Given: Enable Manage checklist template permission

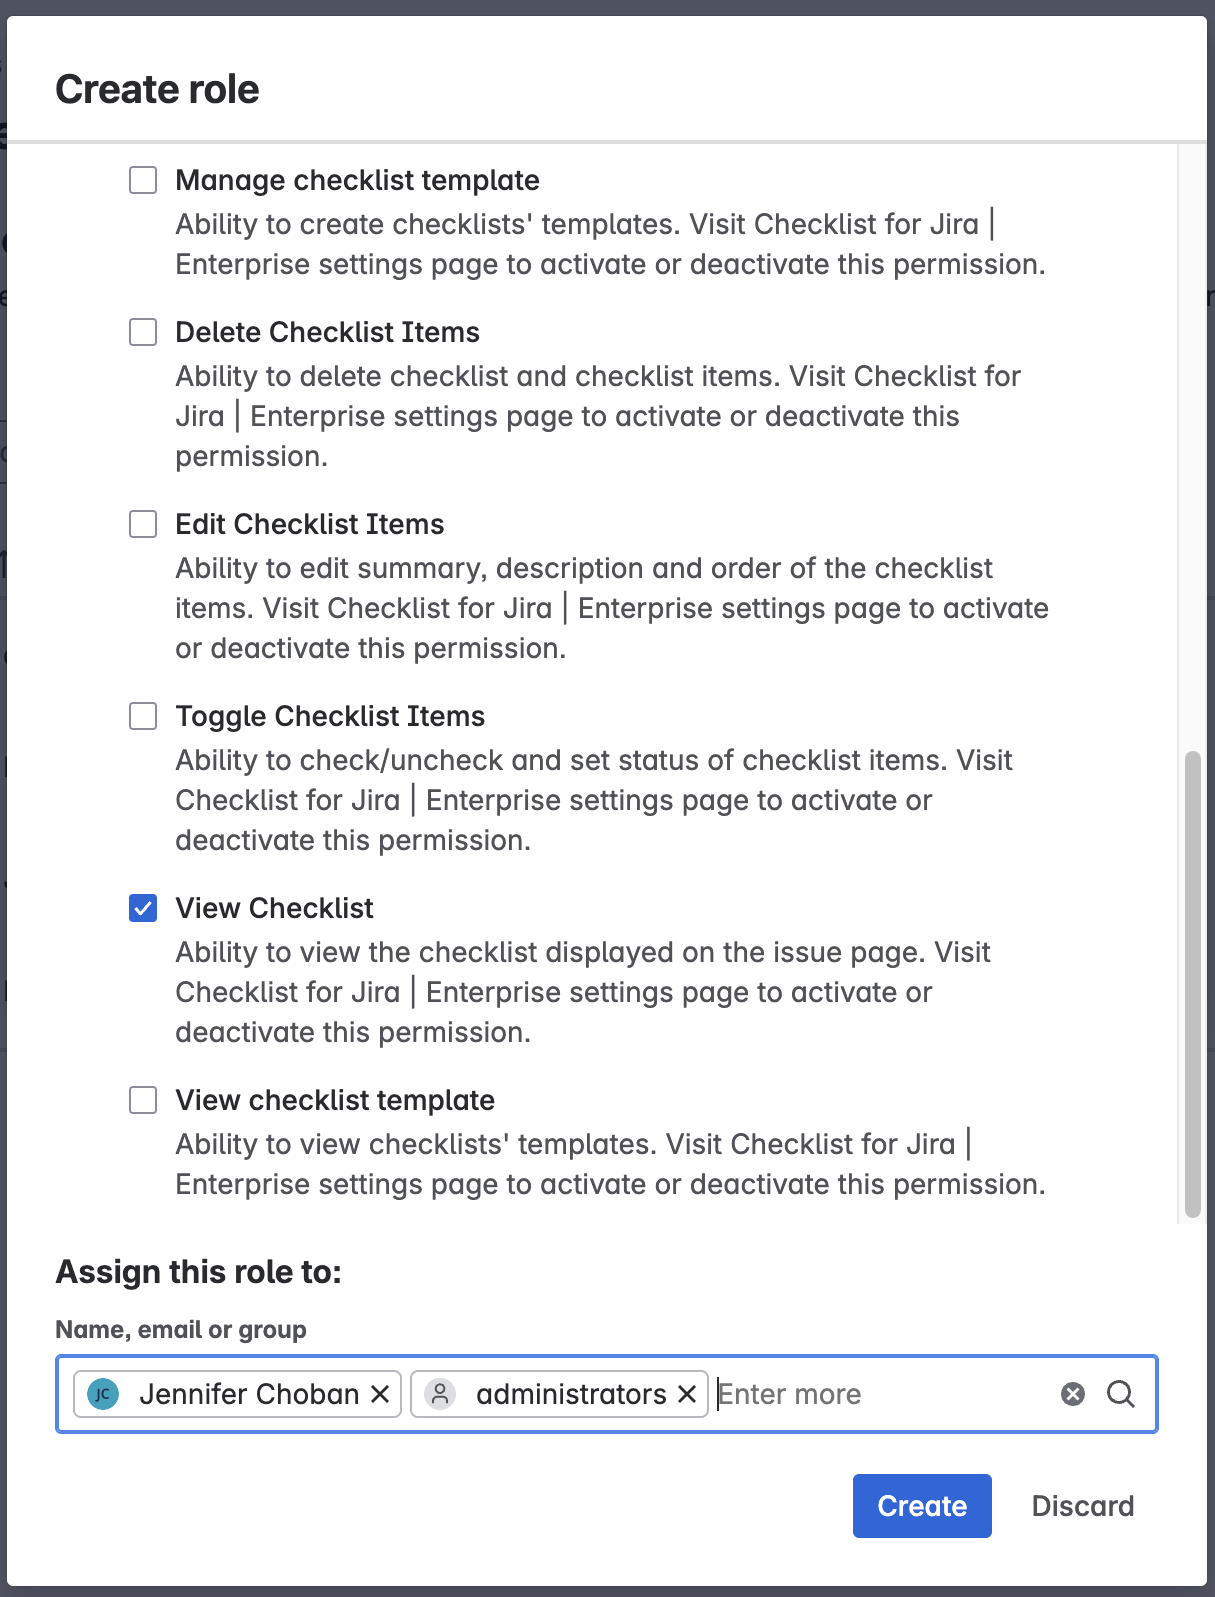Looking at the screenshot, I should [x=143, y=180].
